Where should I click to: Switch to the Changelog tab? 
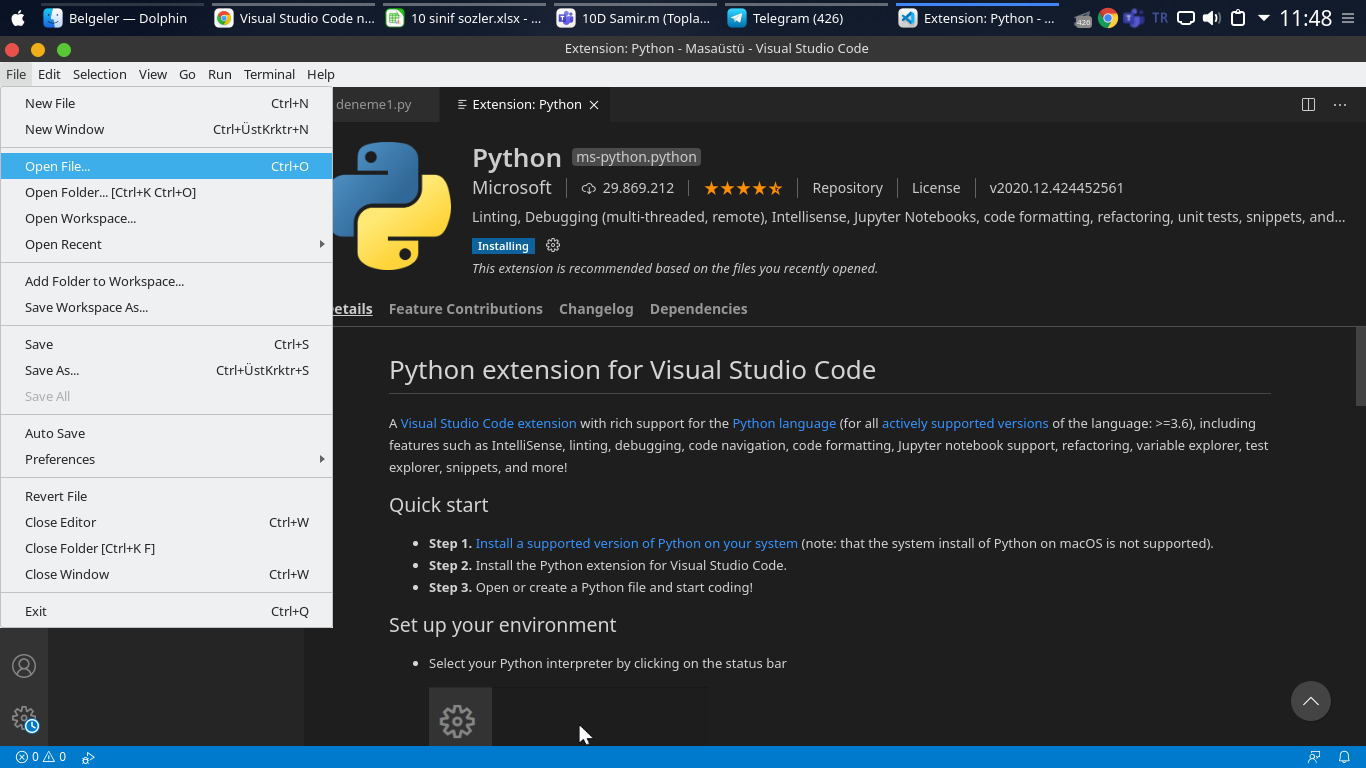596,309
